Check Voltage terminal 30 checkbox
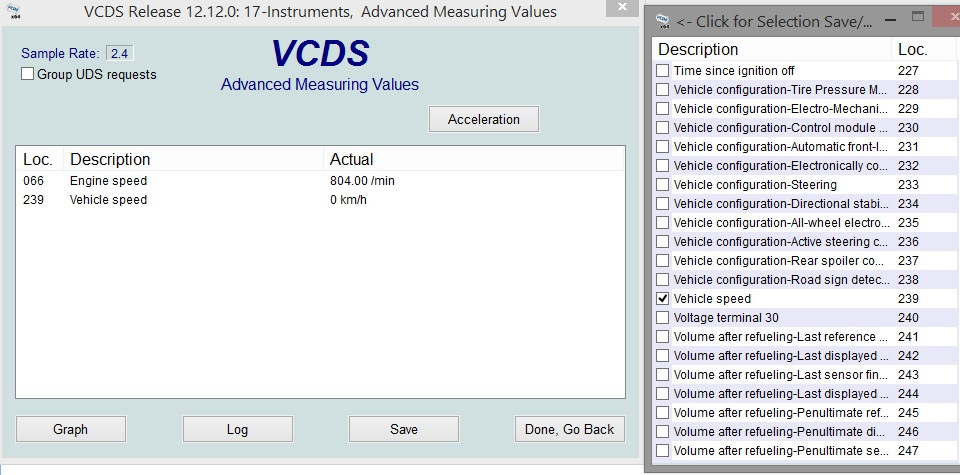 click(662, 317)
